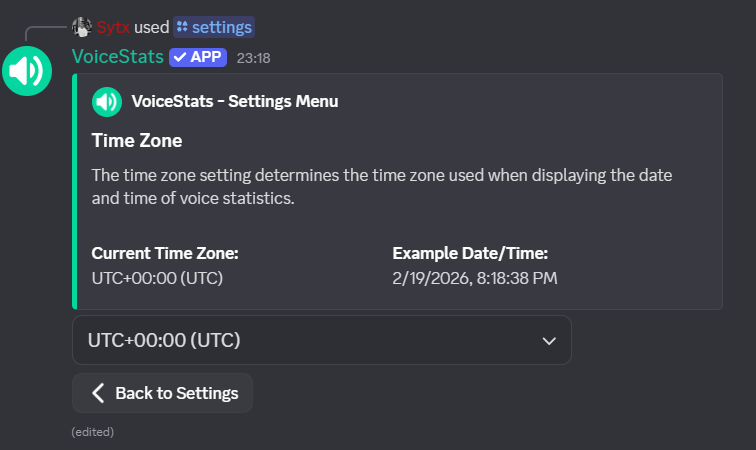Viewport: 756px width, 450px height.
Task: Click the Sytx username
Action: (x=113, y=27)
